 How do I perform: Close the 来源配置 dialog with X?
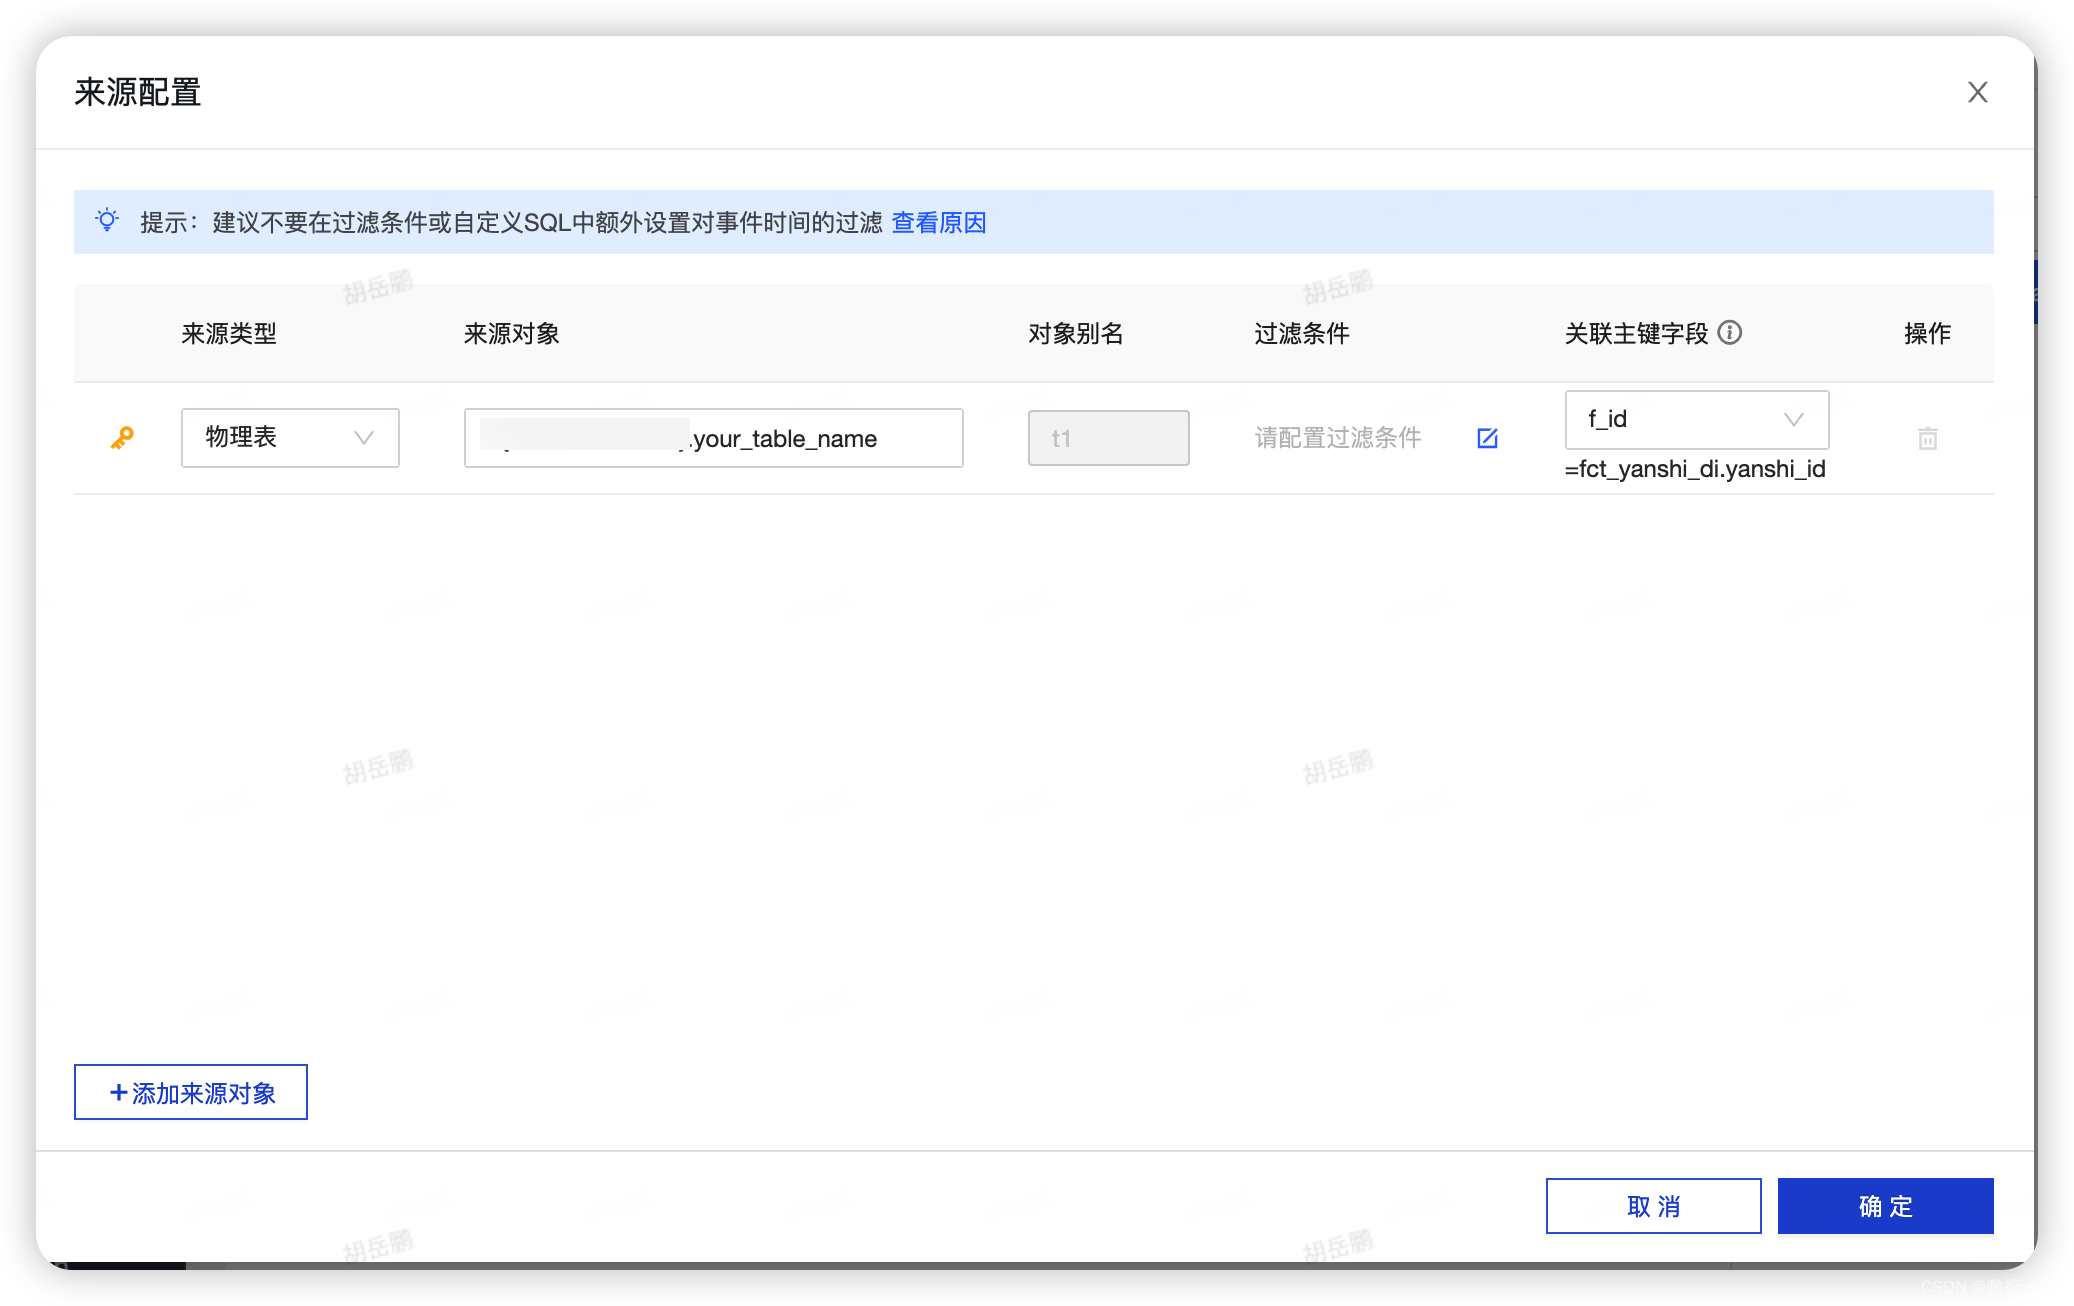(1977, 92)
